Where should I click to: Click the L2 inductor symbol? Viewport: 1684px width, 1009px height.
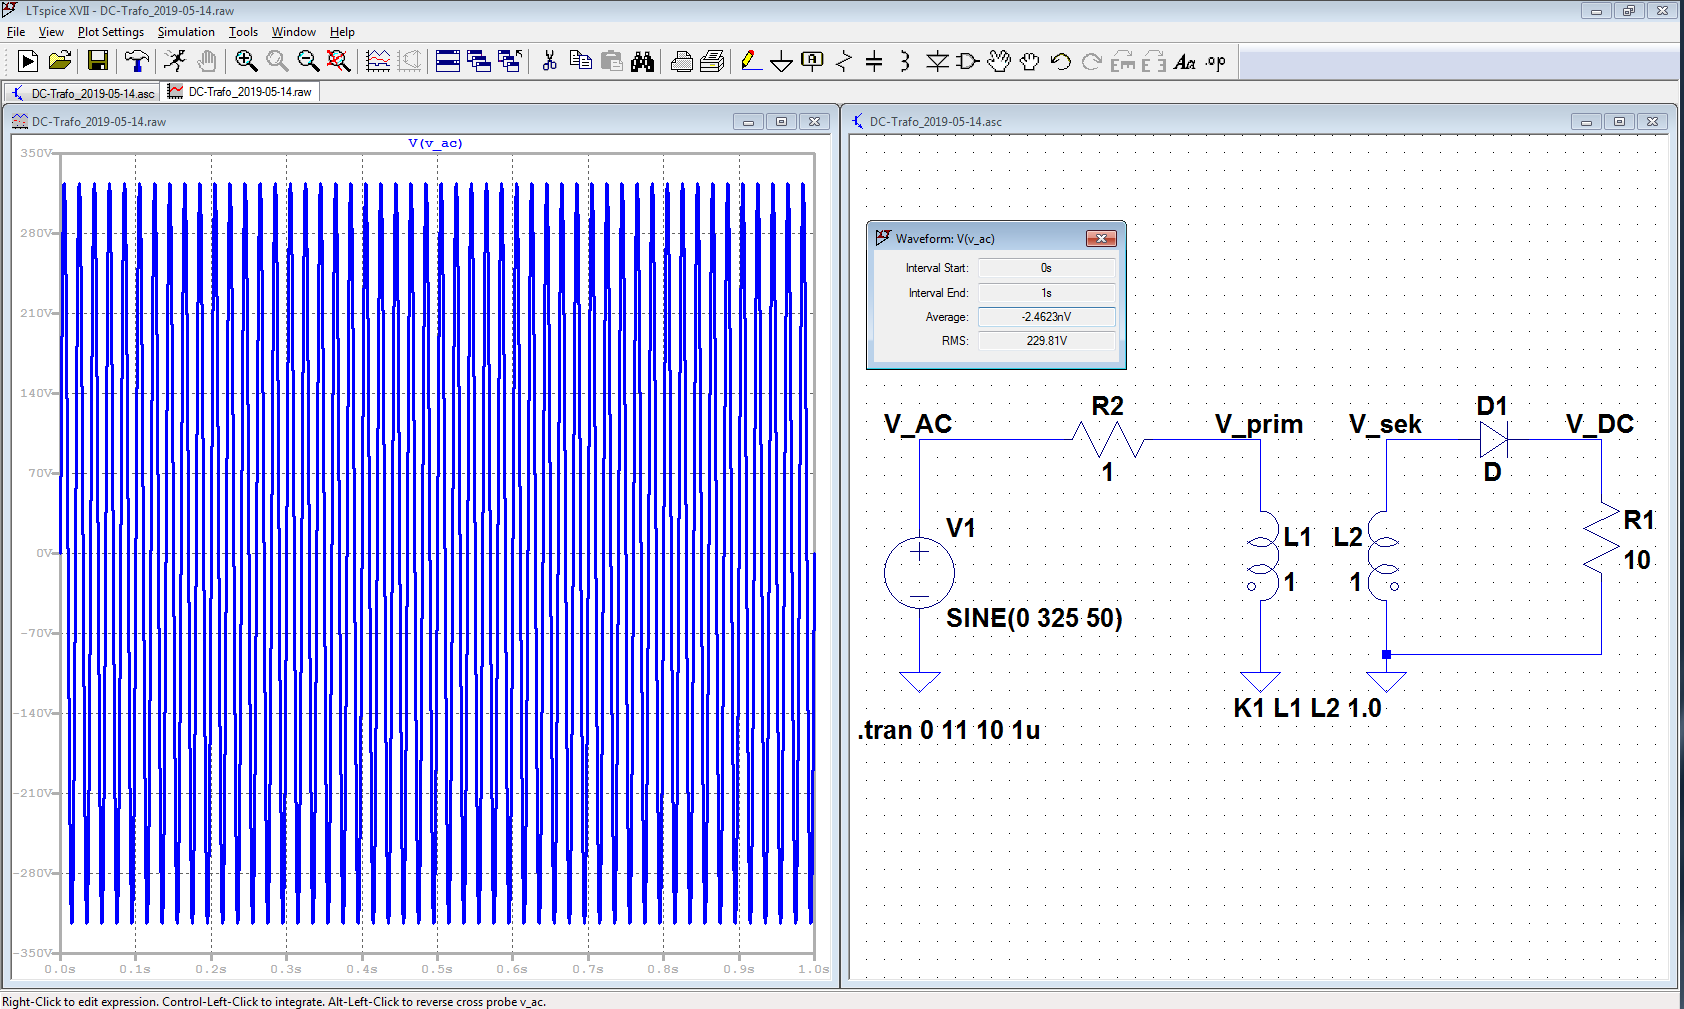pyautogui.click(x=1385, y=555)
